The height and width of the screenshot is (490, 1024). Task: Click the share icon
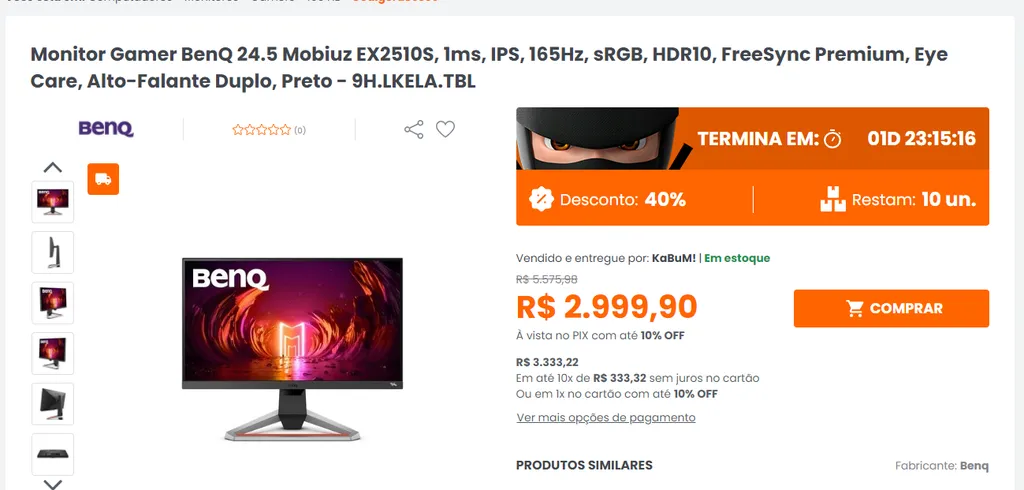click(413, 129)
